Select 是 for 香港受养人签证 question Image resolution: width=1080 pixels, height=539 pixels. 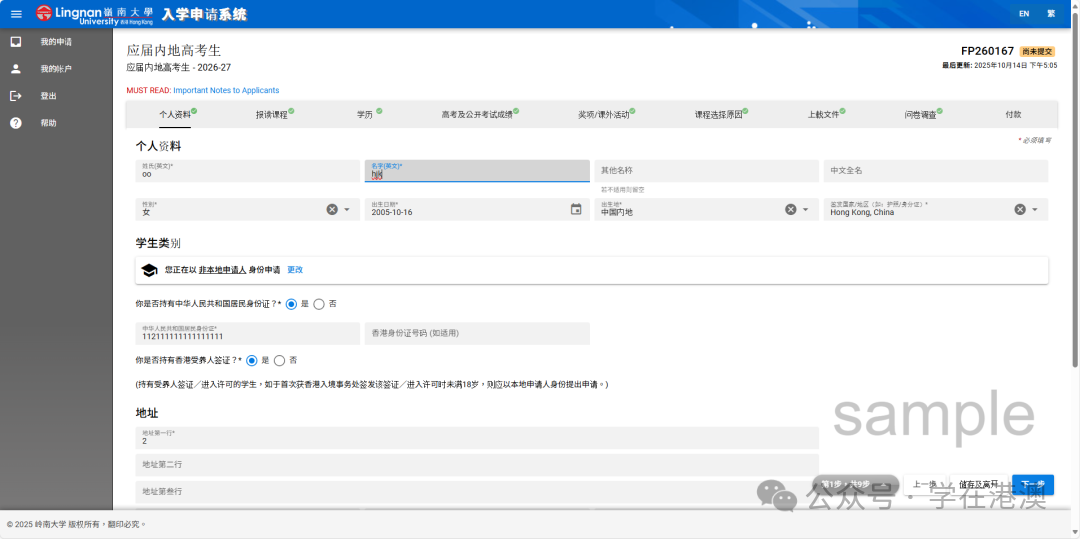click(x=252, y=360)
